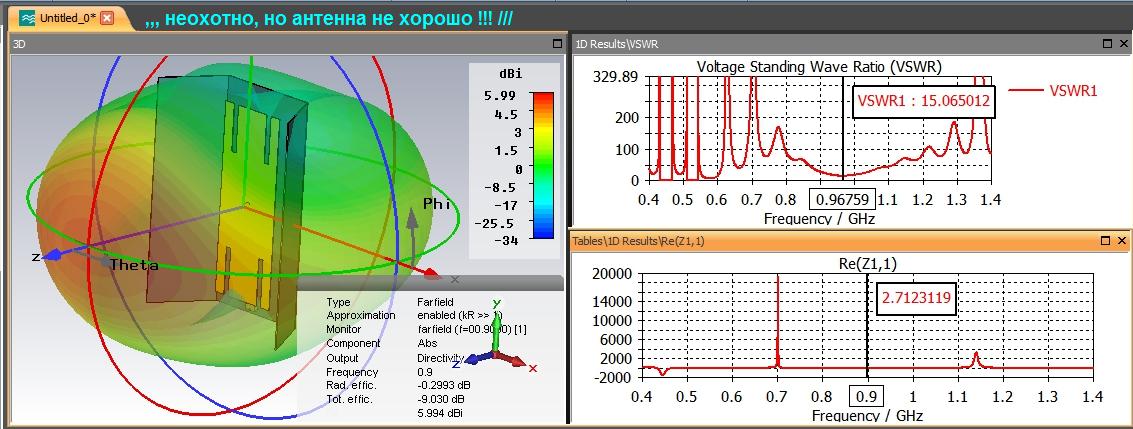
Task: Click the Re(Z1,1) plot title
Action: (x=869, y=264)
